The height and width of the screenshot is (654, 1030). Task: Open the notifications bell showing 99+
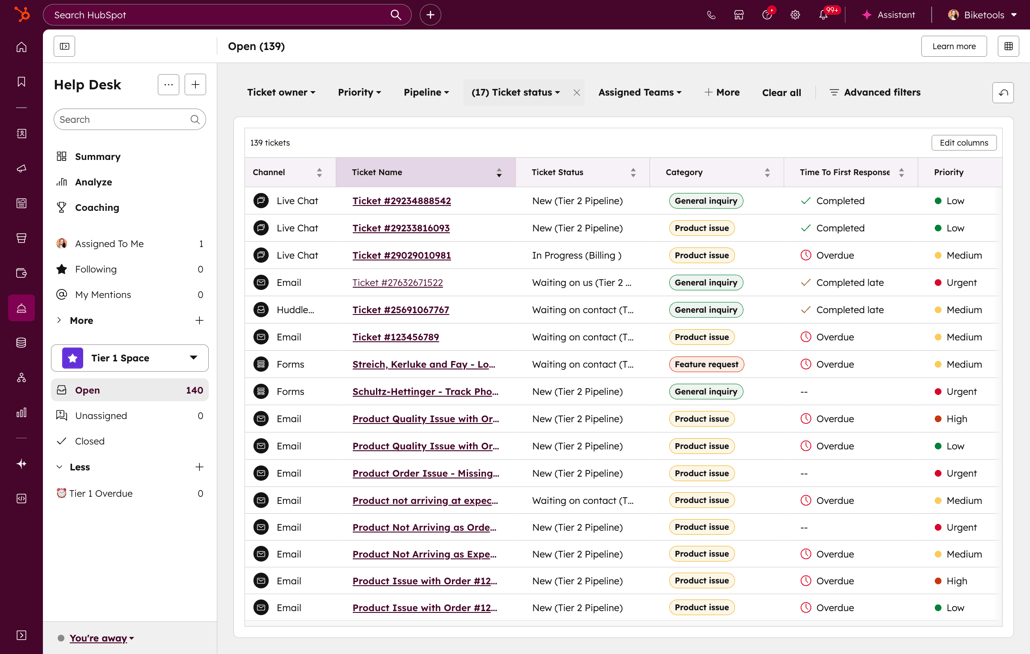coord(824,15)
